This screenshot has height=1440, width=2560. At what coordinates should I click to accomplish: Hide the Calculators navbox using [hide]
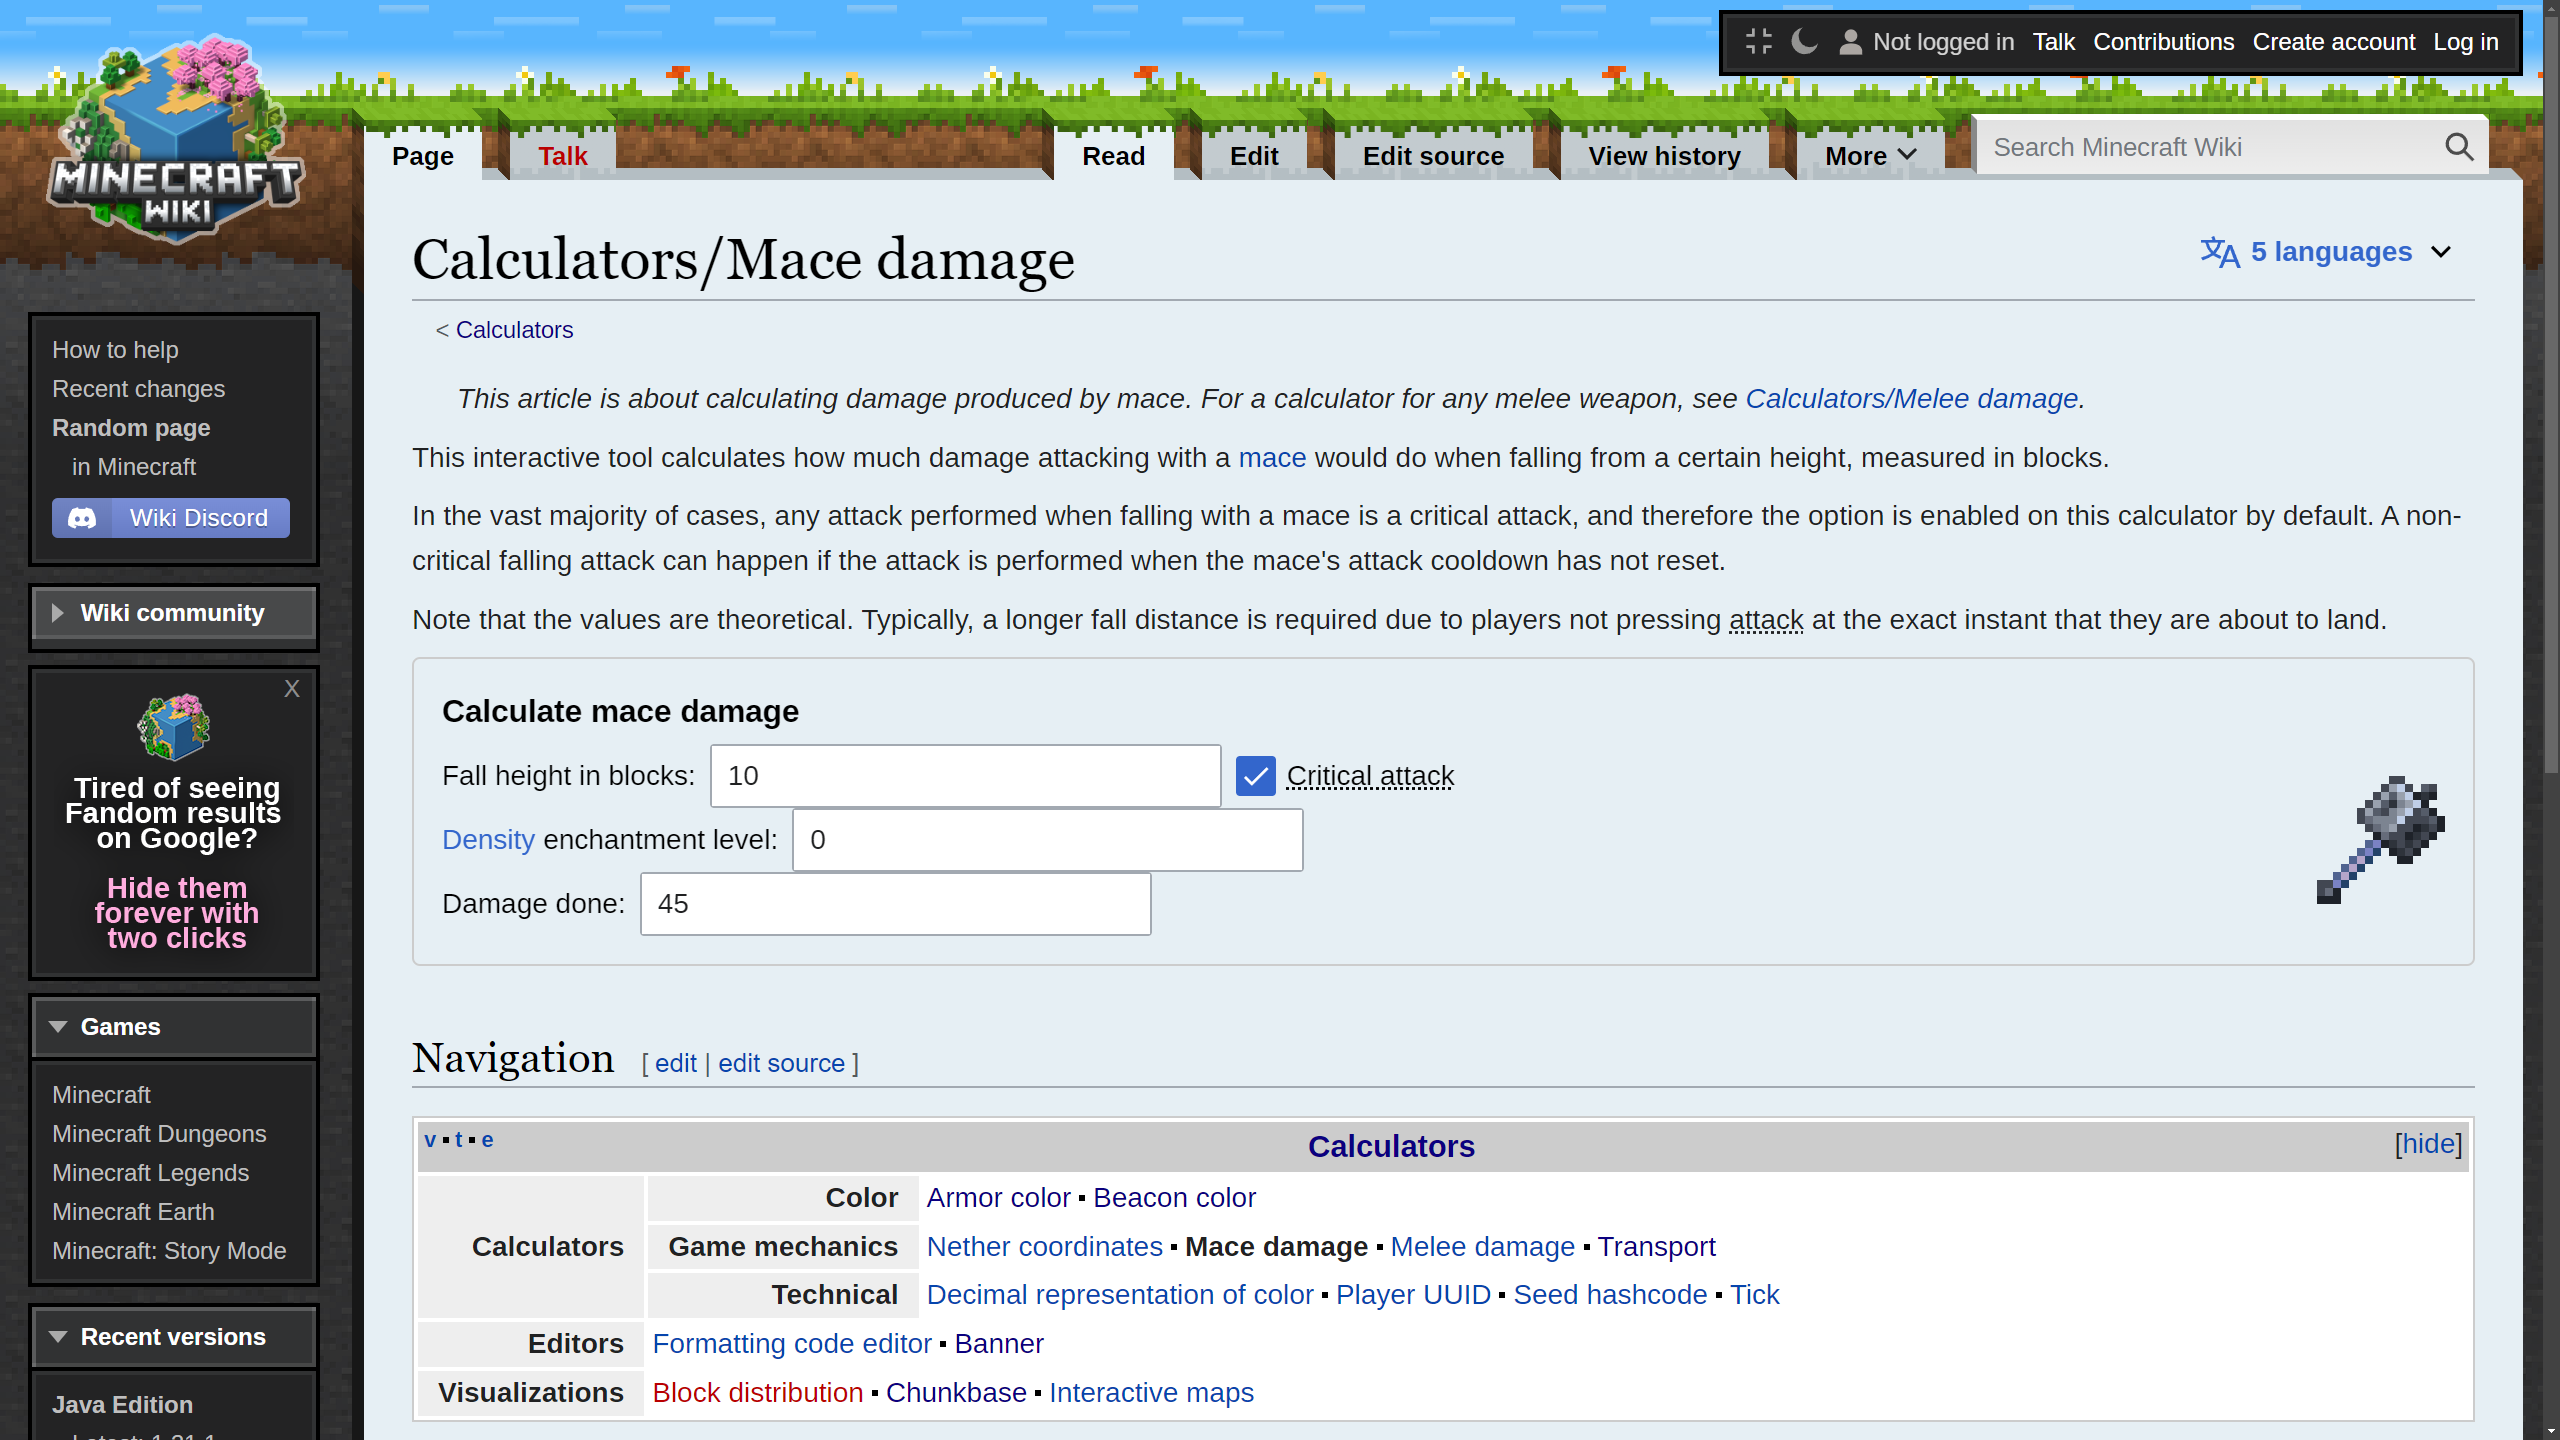coord(2428,1143)
